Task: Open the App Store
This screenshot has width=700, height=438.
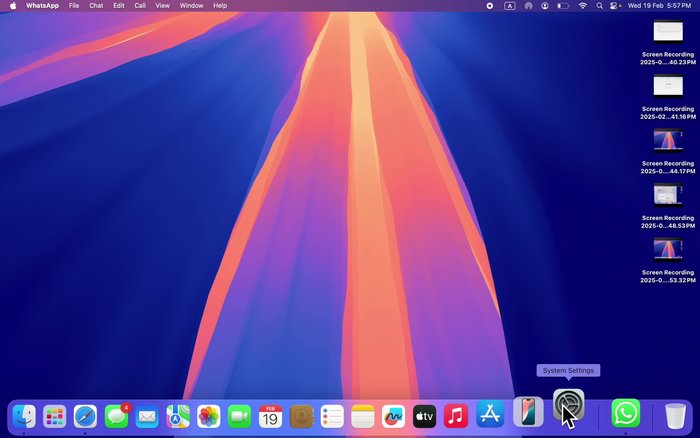Action: click(x=488, y=415)
